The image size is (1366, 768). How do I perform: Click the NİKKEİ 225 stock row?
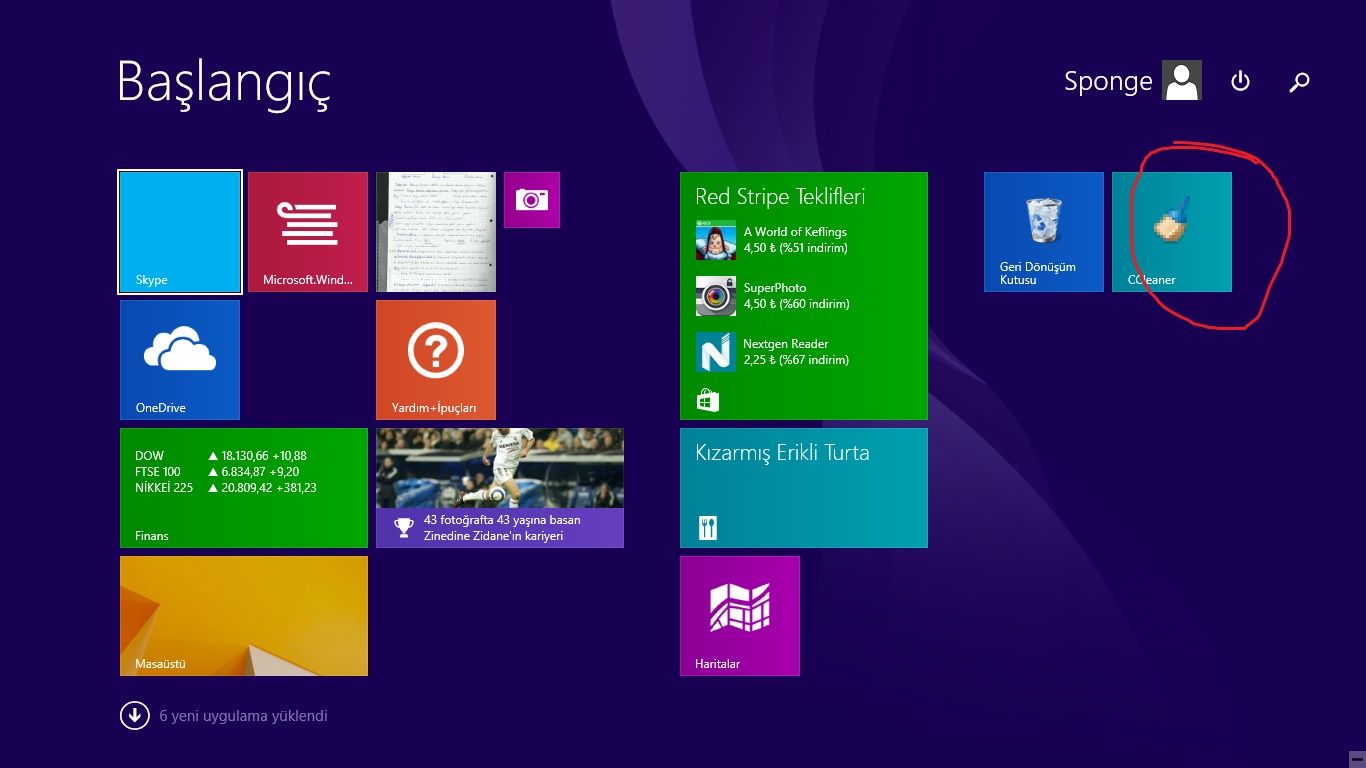point(226,488)
